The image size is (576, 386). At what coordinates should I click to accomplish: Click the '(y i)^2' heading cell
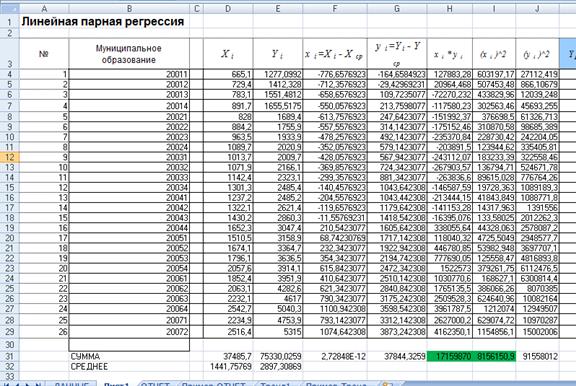tap(537, 54)
